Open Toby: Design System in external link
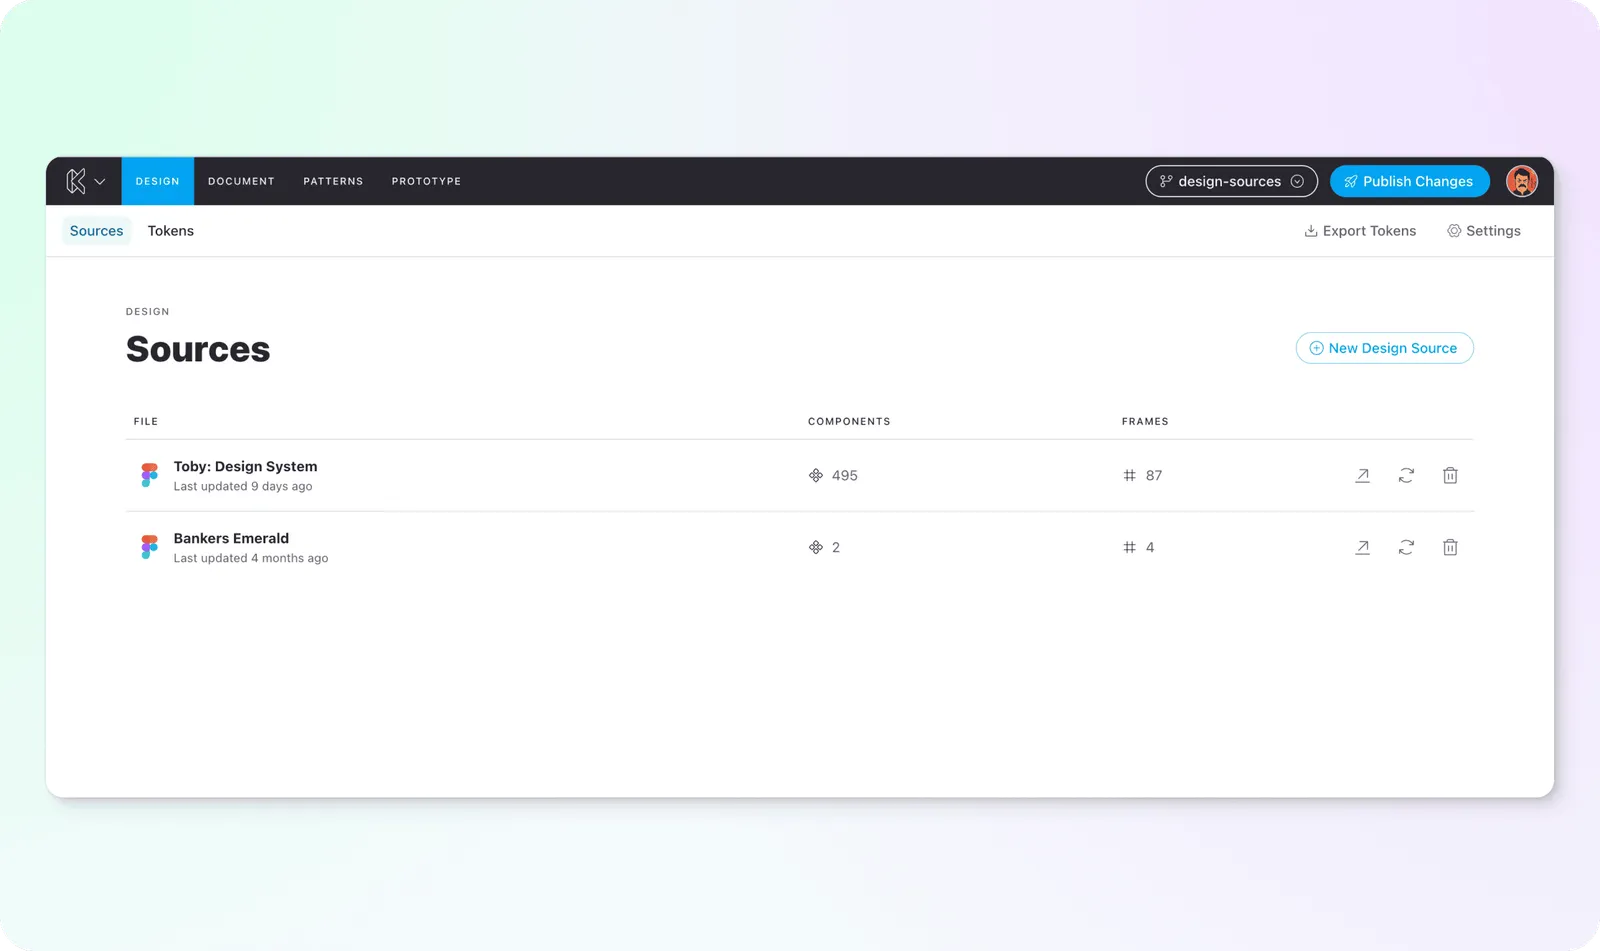The width and height of the screenshot is (1600, 951). tap(1362, 475)
